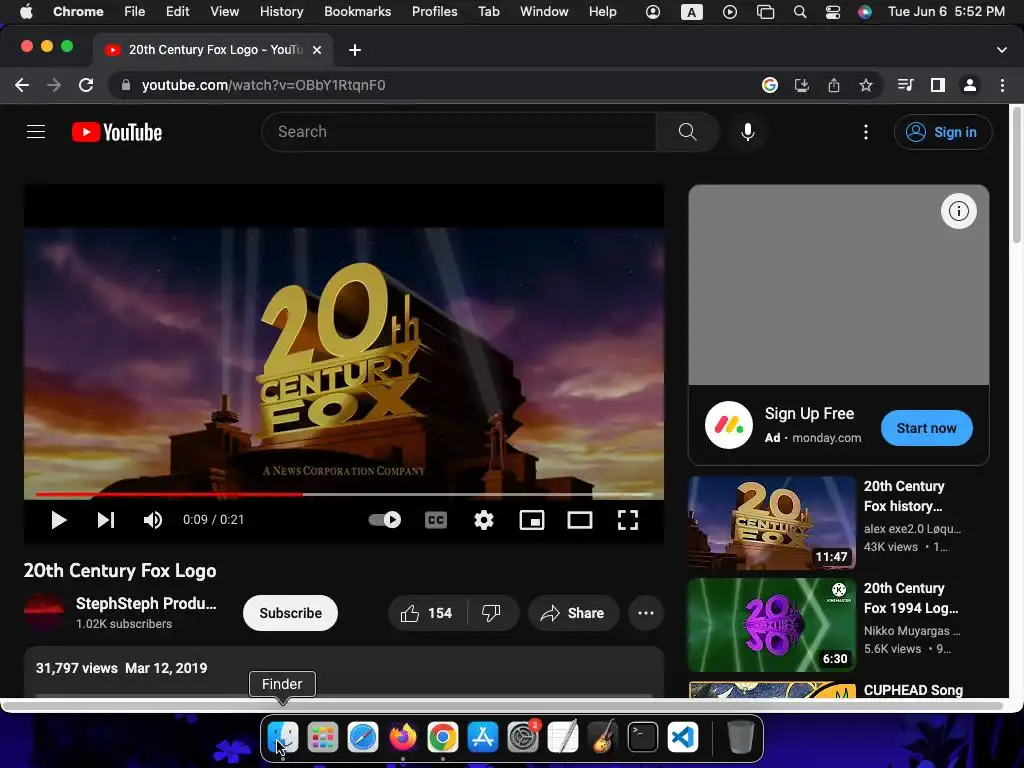Image resolution: width=1024 pixels, height=768 pixels.
Task: Open video settings gear
Action: click(483, 520)
